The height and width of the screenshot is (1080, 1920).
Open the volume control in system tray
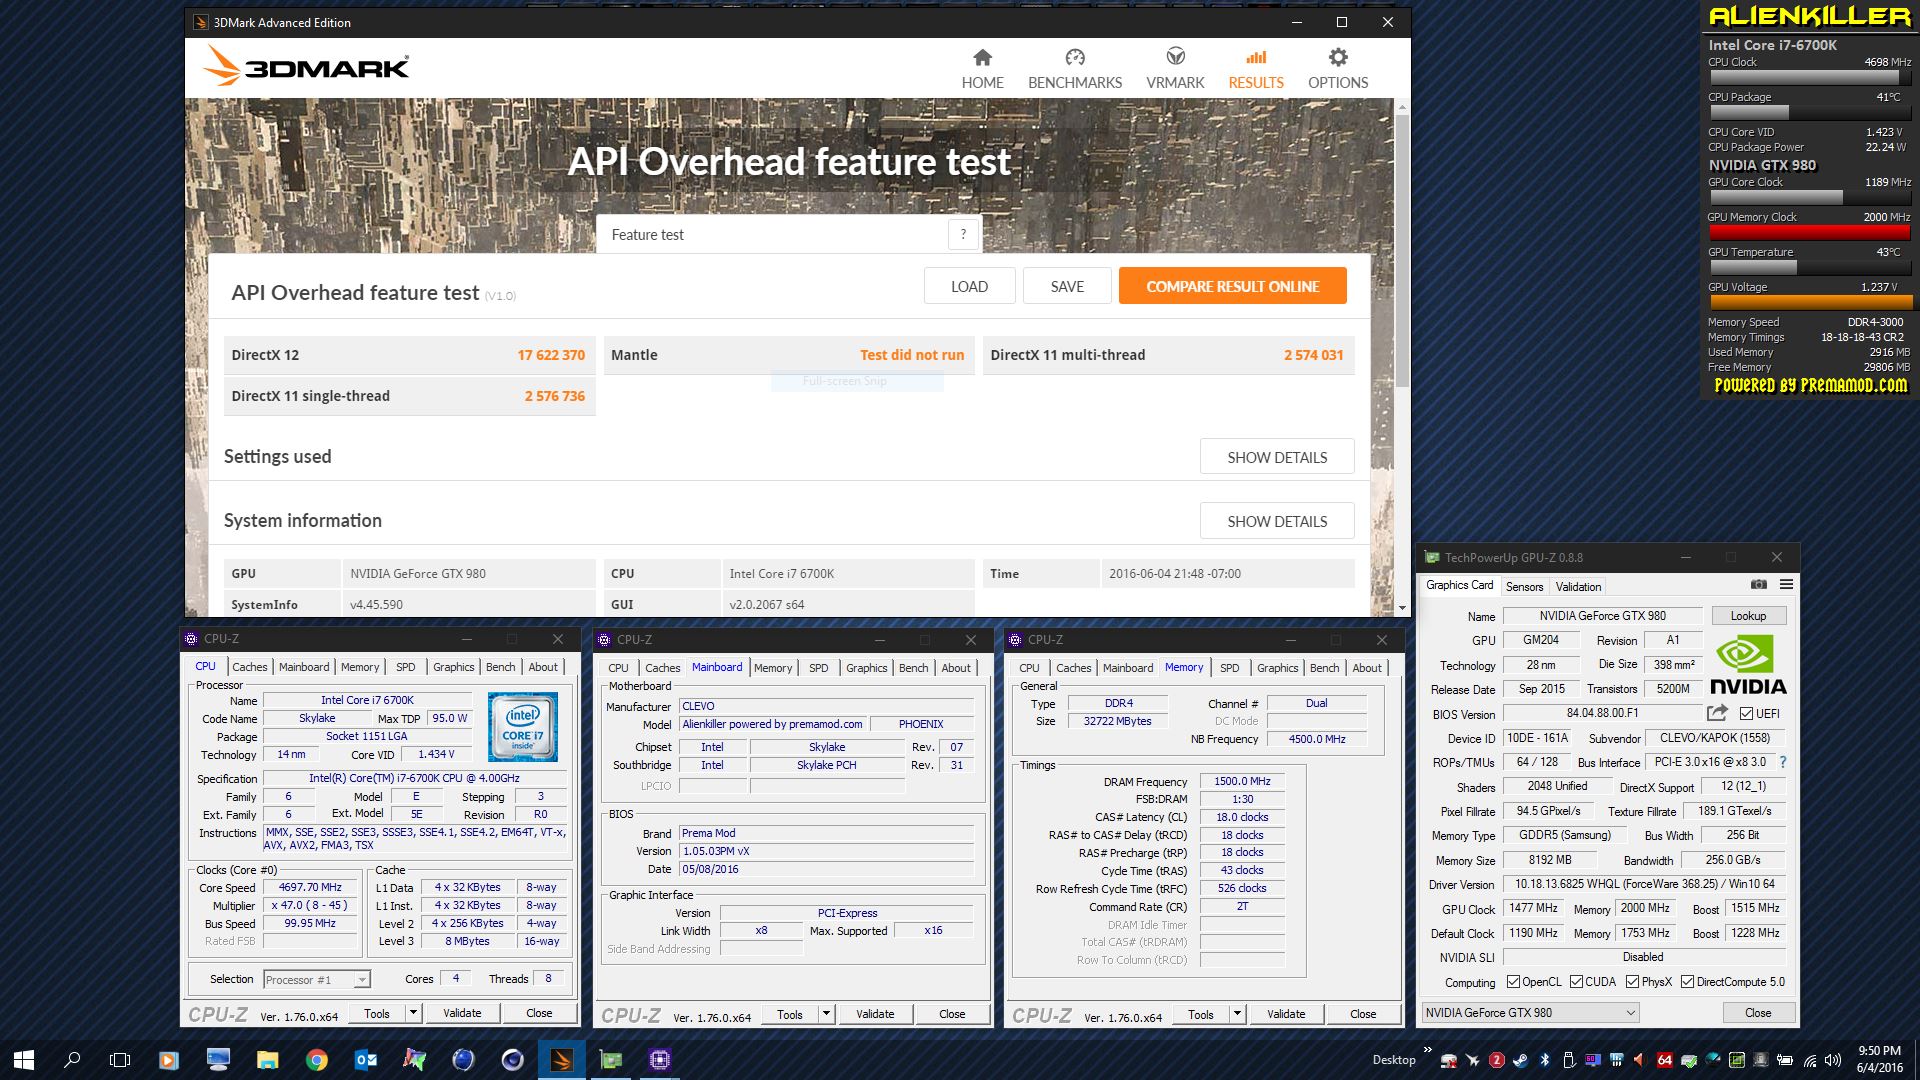1833,1060
